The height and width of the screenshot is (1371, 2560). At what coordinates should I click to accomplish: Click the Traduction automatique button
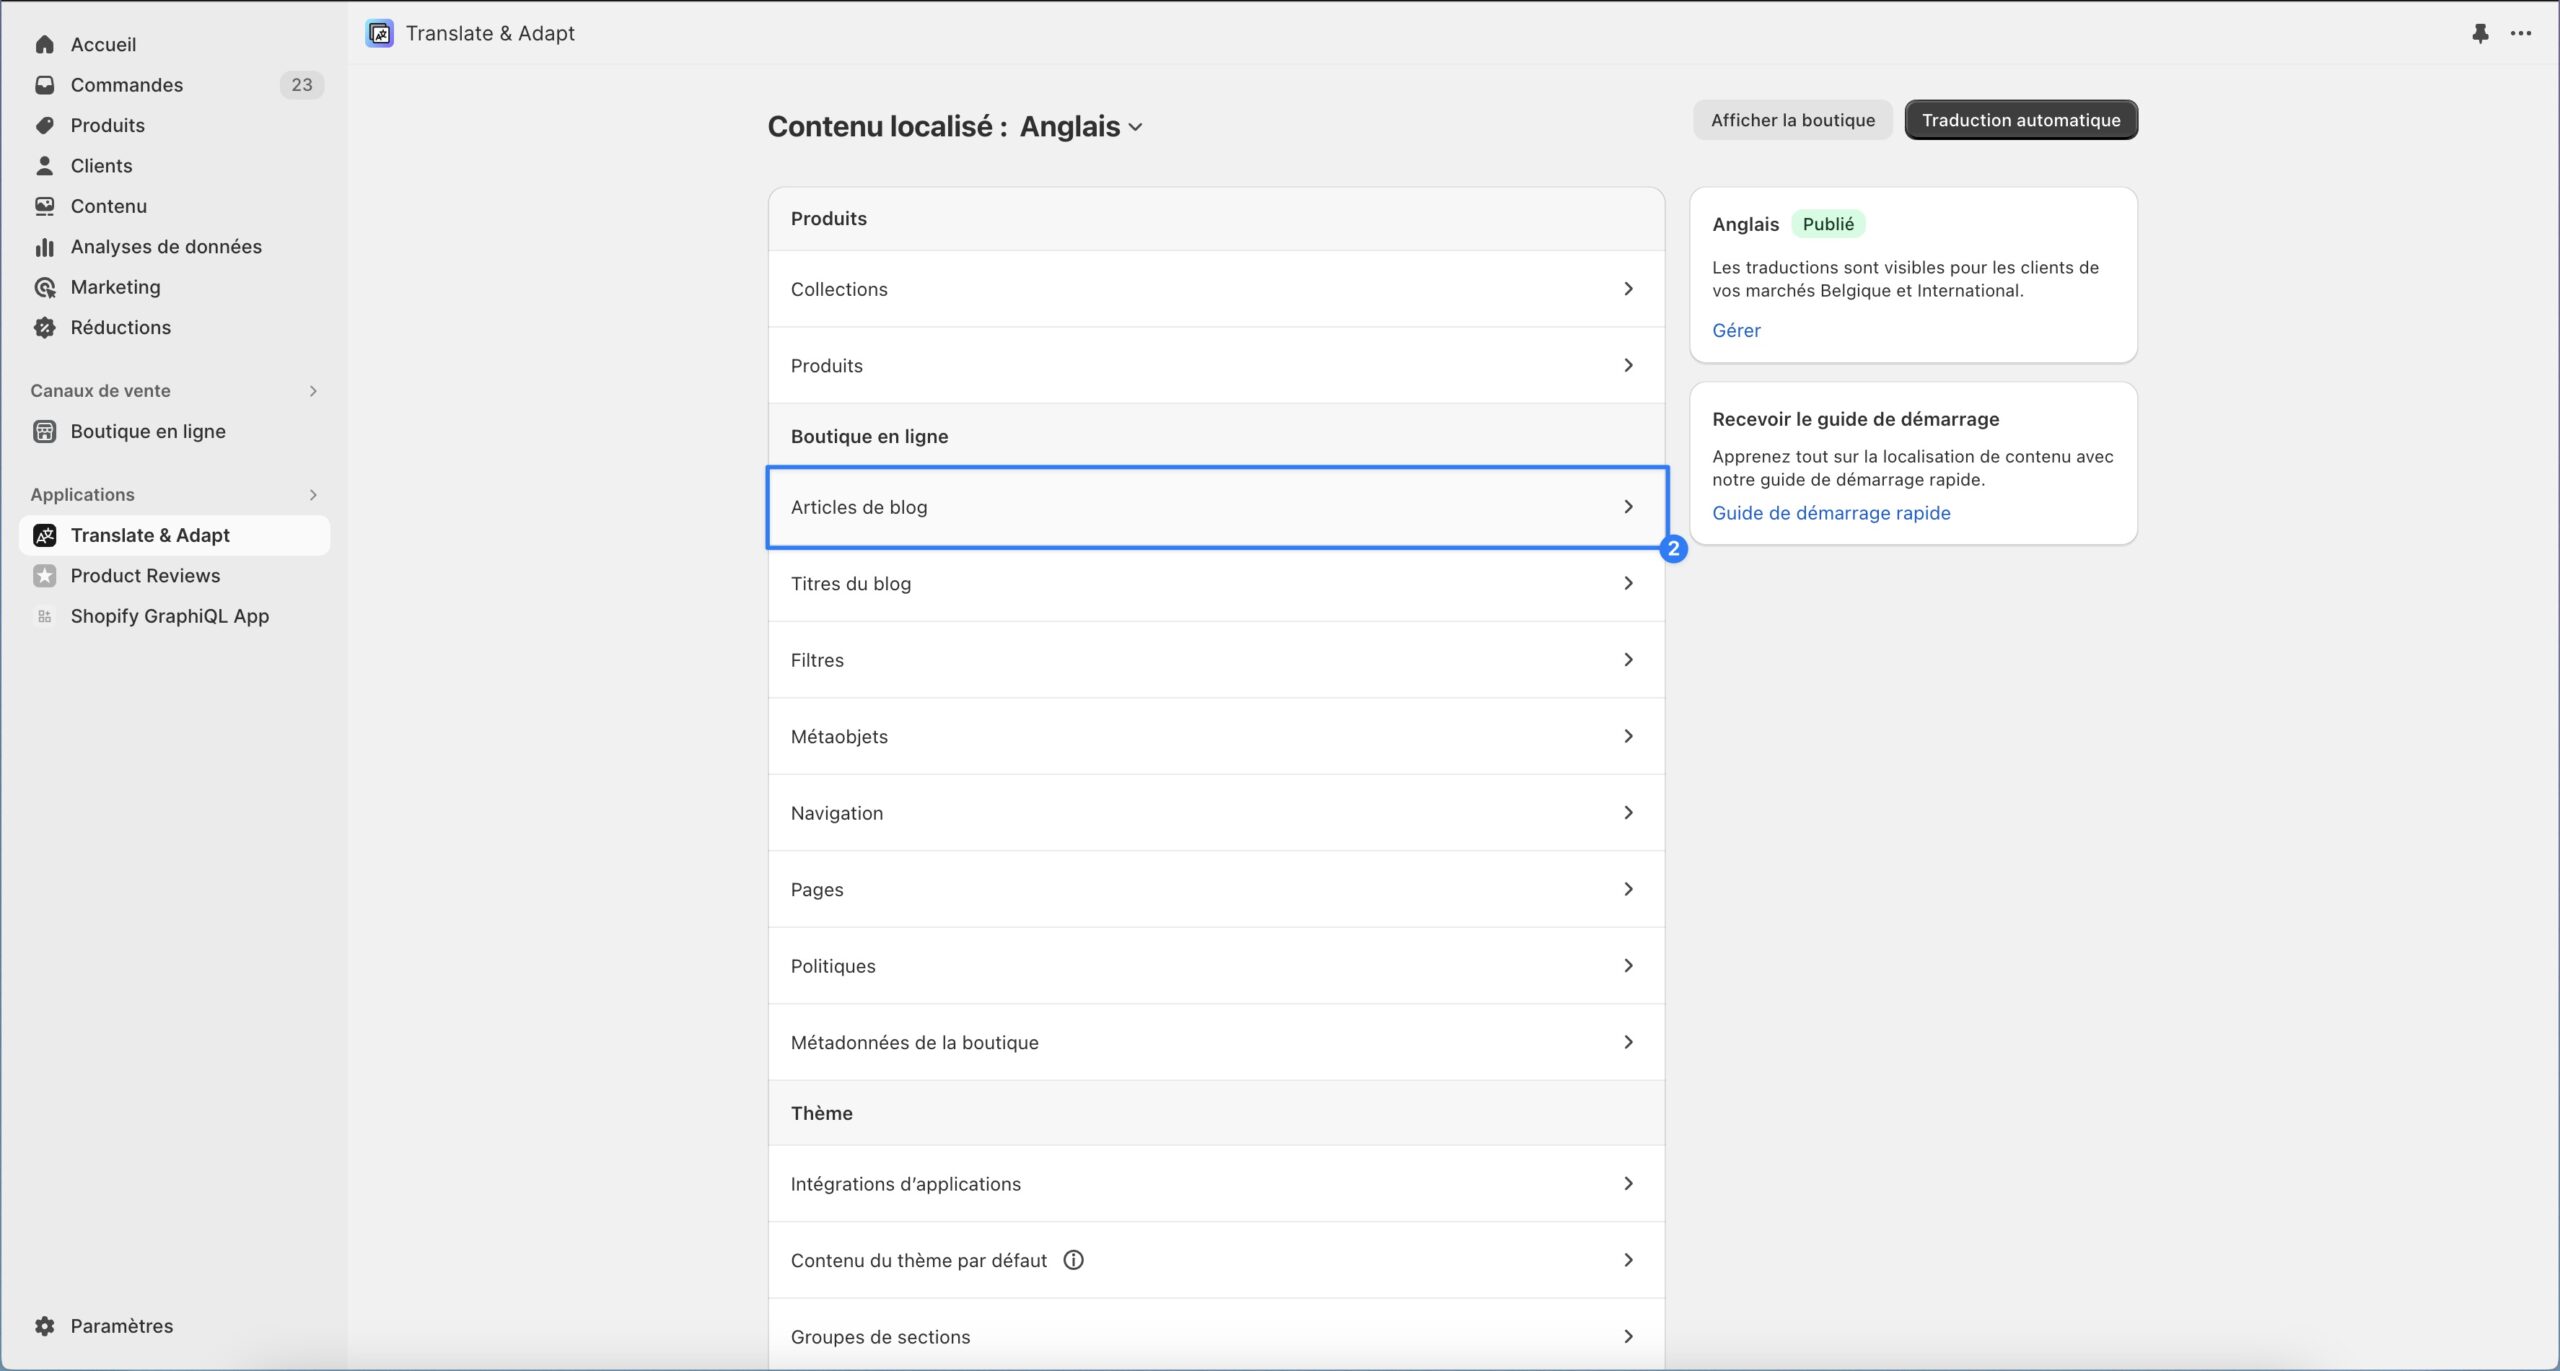click(2021, 120)
